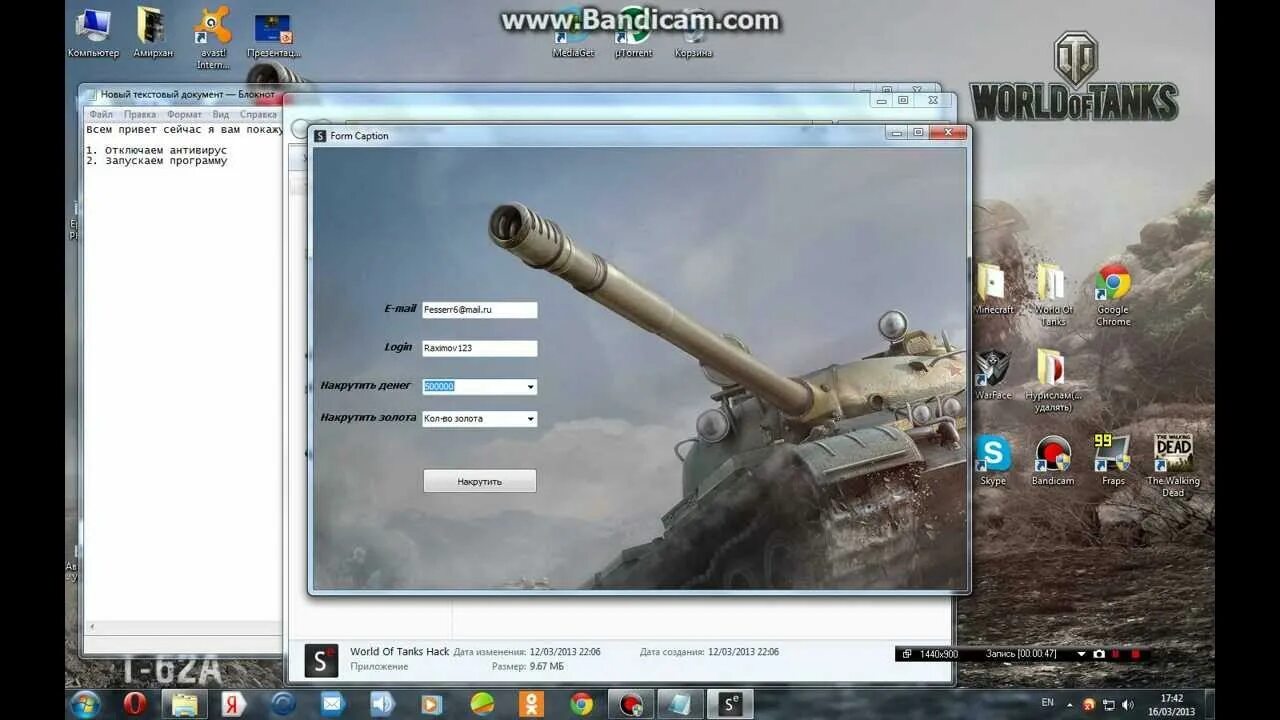Viewport: 1280px width, 720px height.
Task: Open the Корзина recycle bin
Action: [x=693, y=33]
